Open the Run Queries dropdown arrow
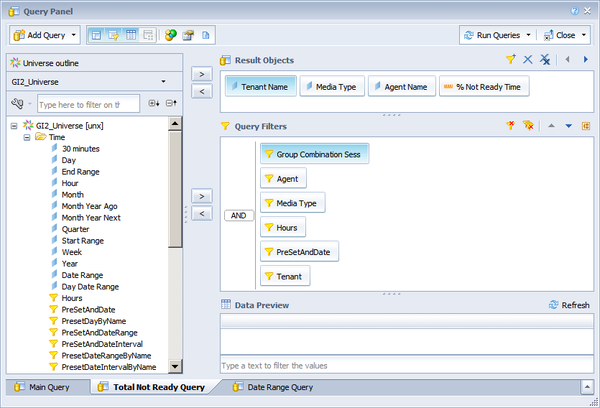 [x=527, y=35]
